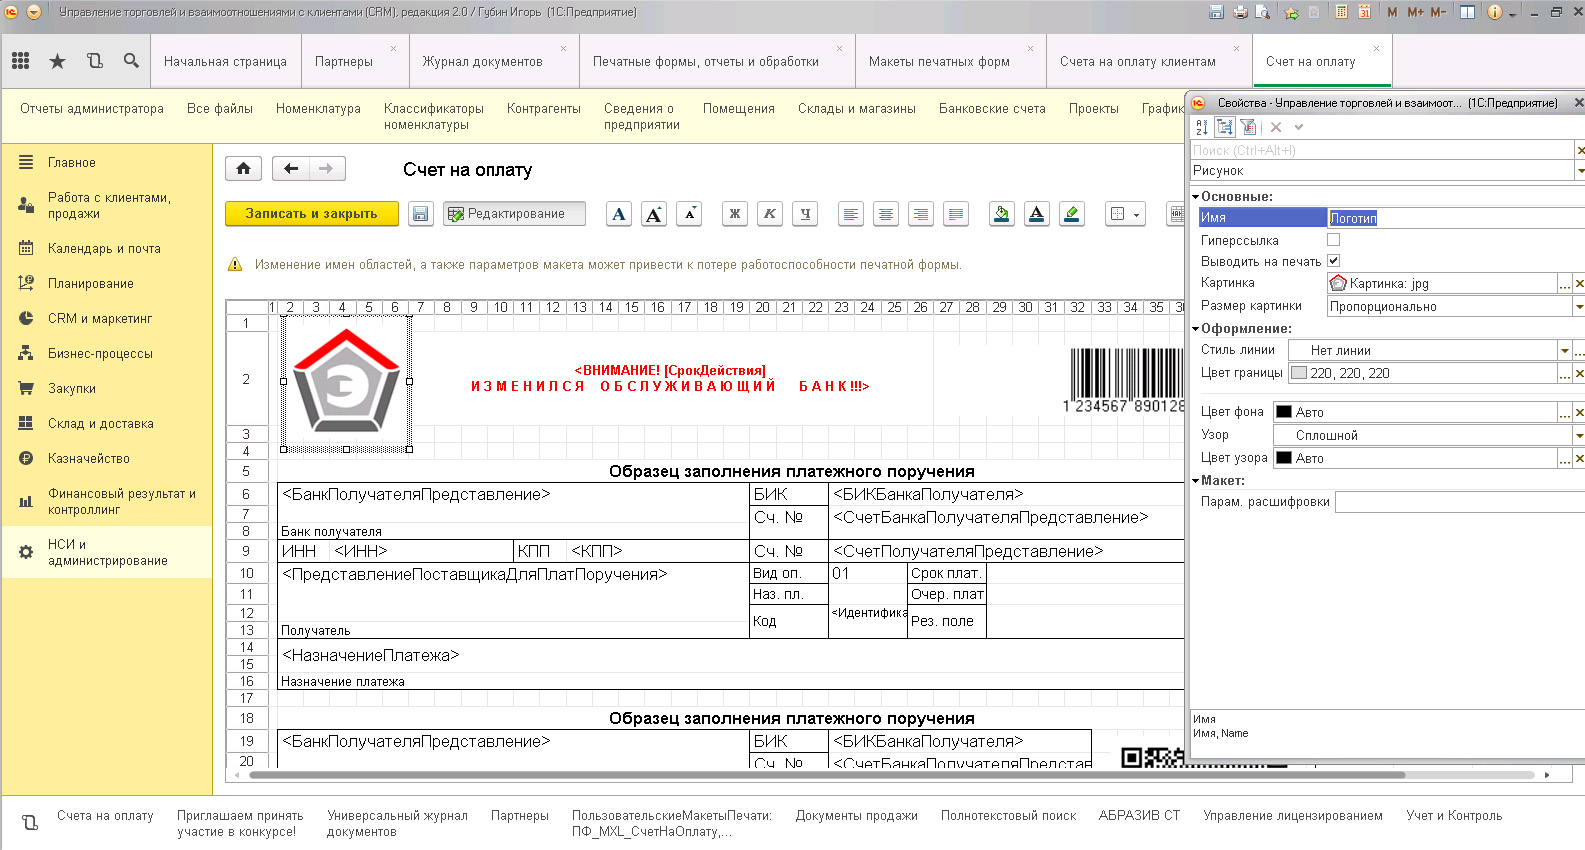The height and width of the screenshot is (850, 1585).
Task: Uncheck Выводить на печать checkbox
Action: 1333,261
